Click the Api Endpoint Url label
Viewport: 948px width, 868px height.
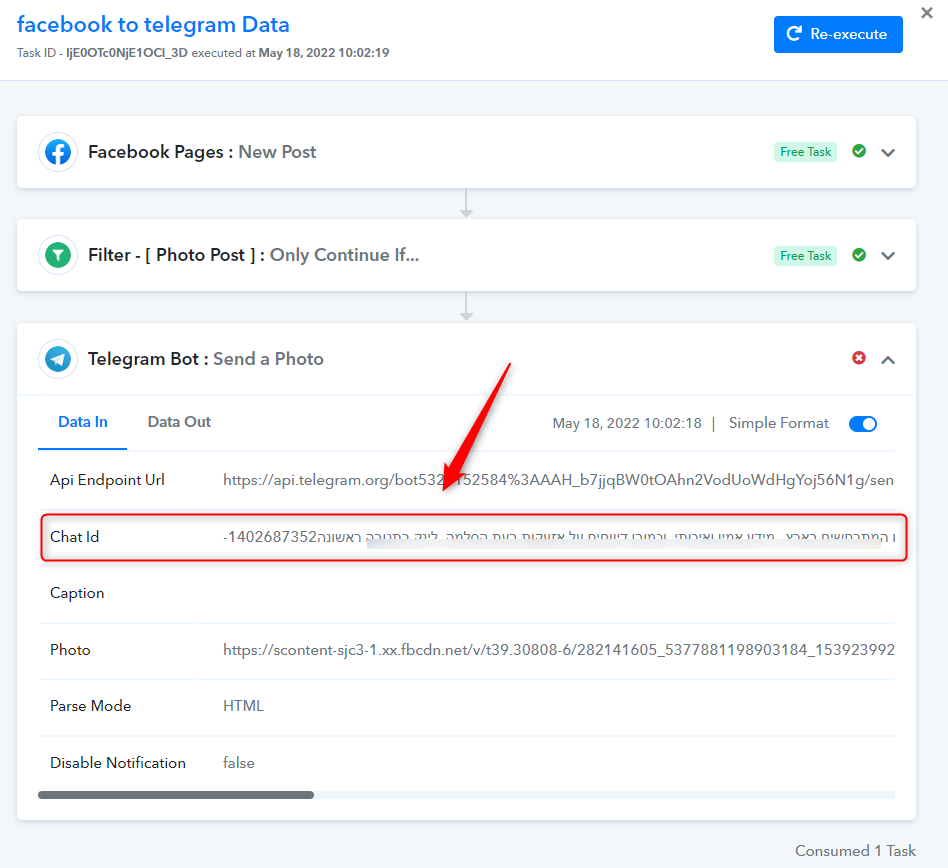tap(107, 480)
